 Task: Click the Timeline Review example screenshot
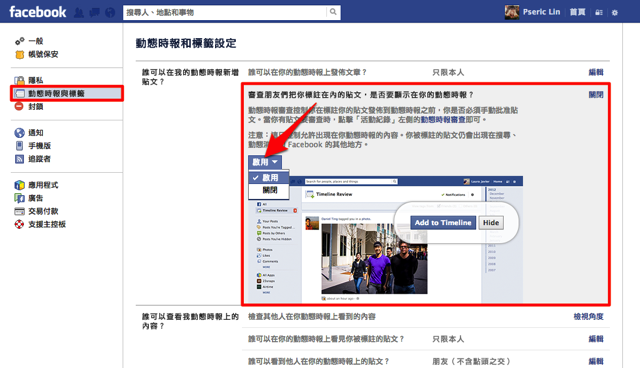pos(386,239)
